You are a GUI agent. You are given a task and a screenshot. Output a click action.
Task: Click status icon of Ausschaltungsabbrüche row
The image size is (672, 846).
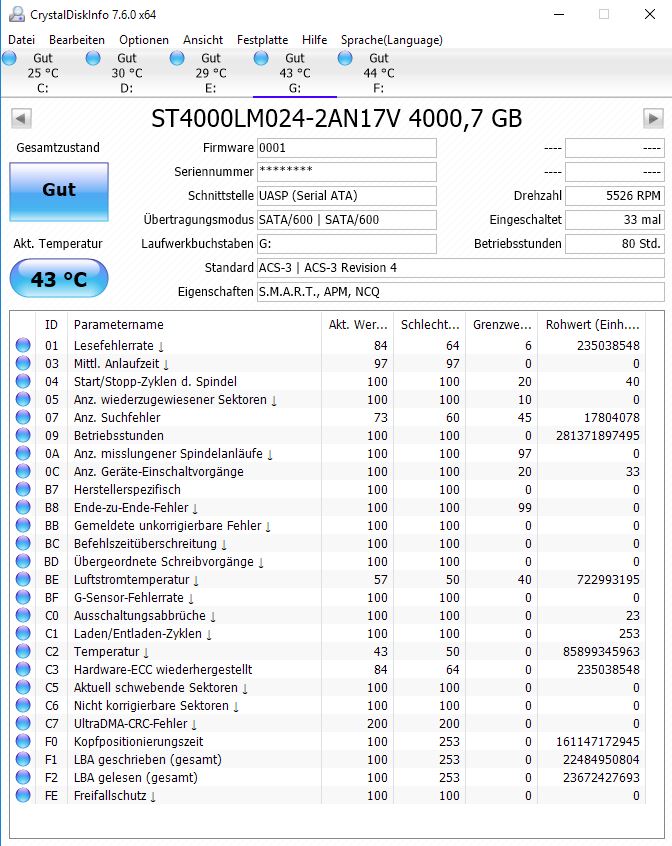23,615
